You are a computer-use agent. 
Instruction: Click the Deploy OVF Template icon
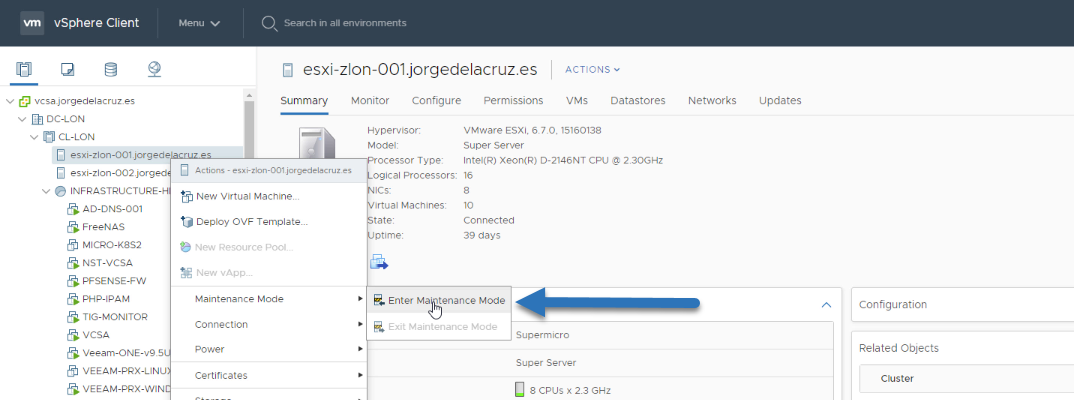pyautogui.click(x=186, y=222)
